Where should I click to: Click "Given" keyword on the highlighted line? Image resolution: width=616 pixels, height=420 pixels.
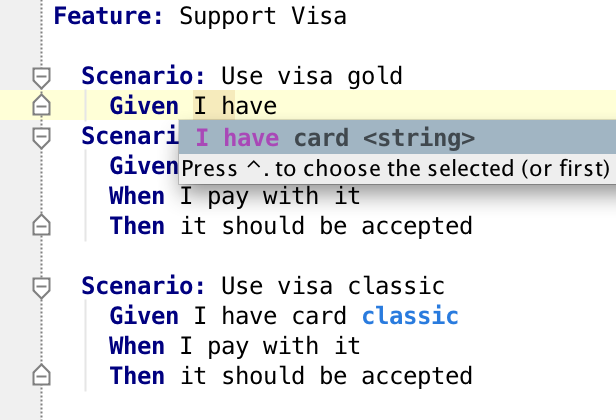pos(144,106)
